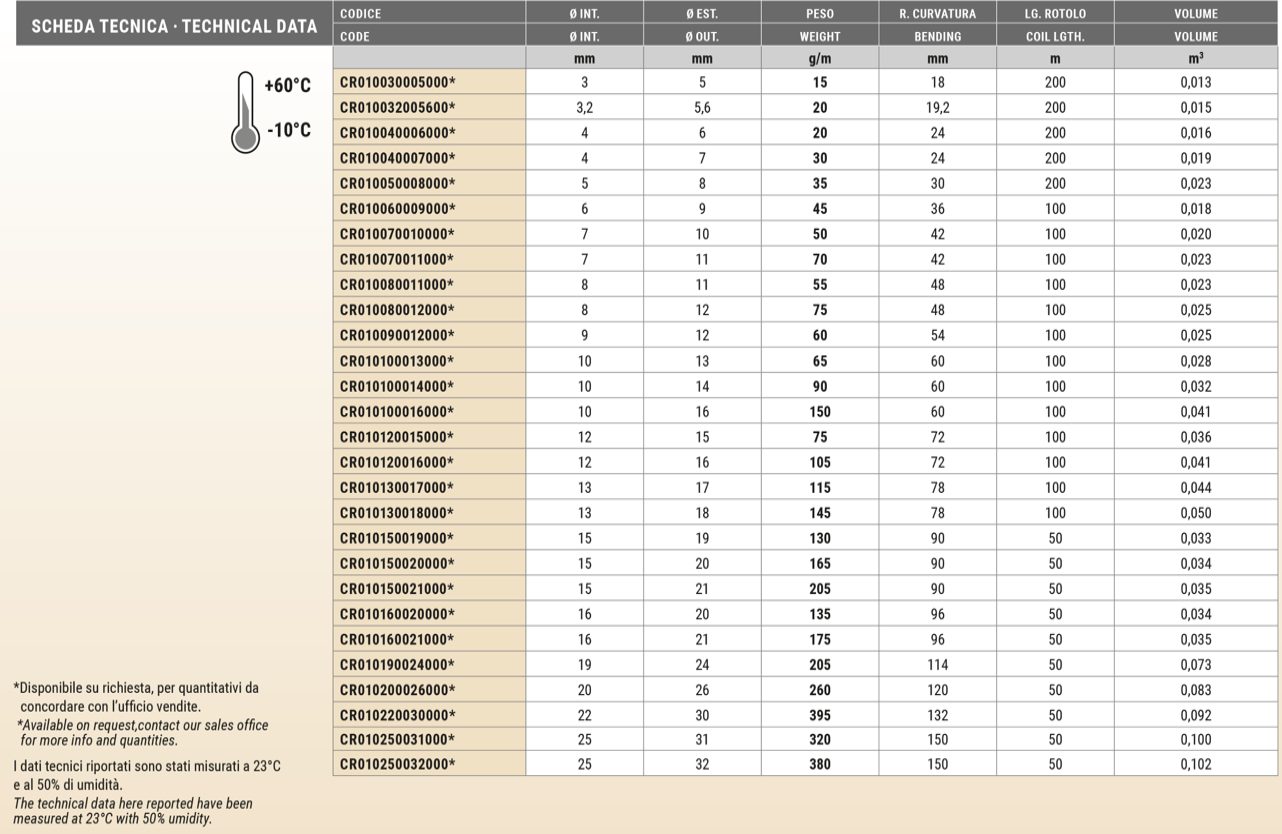The height and width of the screenshot is (834, 1282).
Task: Click the English 'technical data here reported' note
Action: (x=132, y=811)
